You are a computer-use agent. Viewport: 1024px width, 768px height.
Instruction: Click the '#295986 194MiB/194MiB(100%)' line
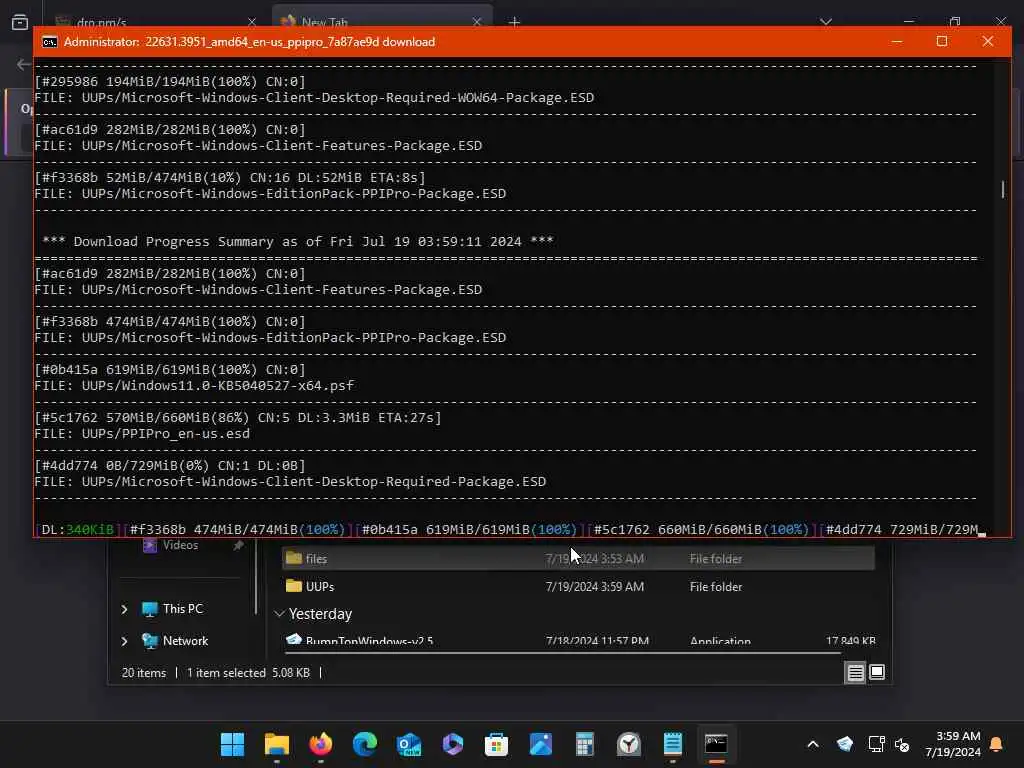170,82
